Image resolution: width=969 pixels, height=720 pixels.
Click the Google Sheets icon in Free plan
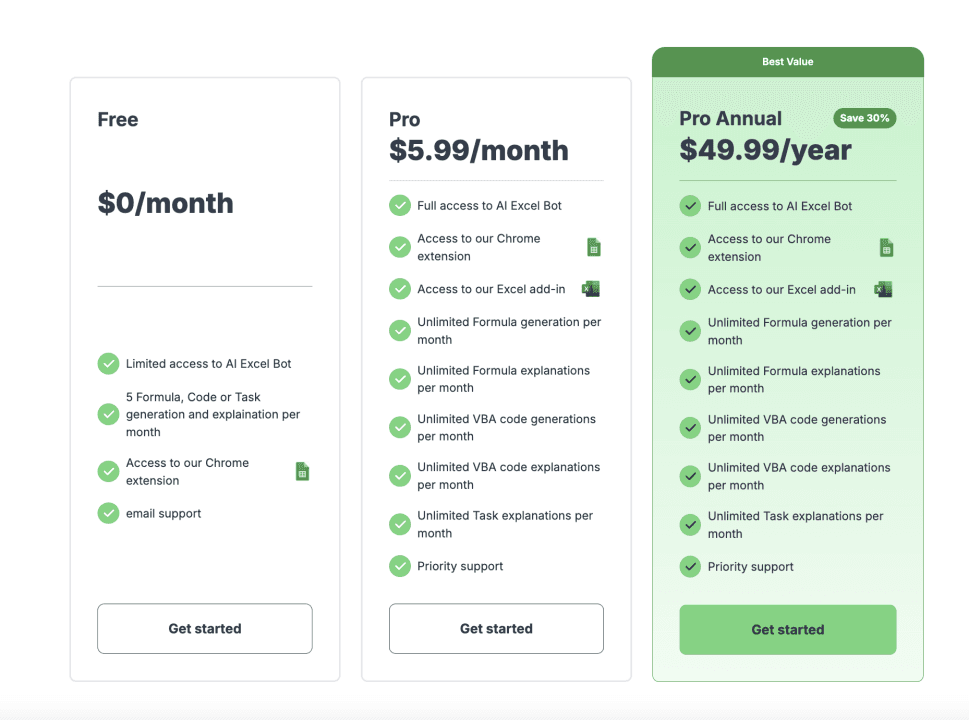coord(302,471)
